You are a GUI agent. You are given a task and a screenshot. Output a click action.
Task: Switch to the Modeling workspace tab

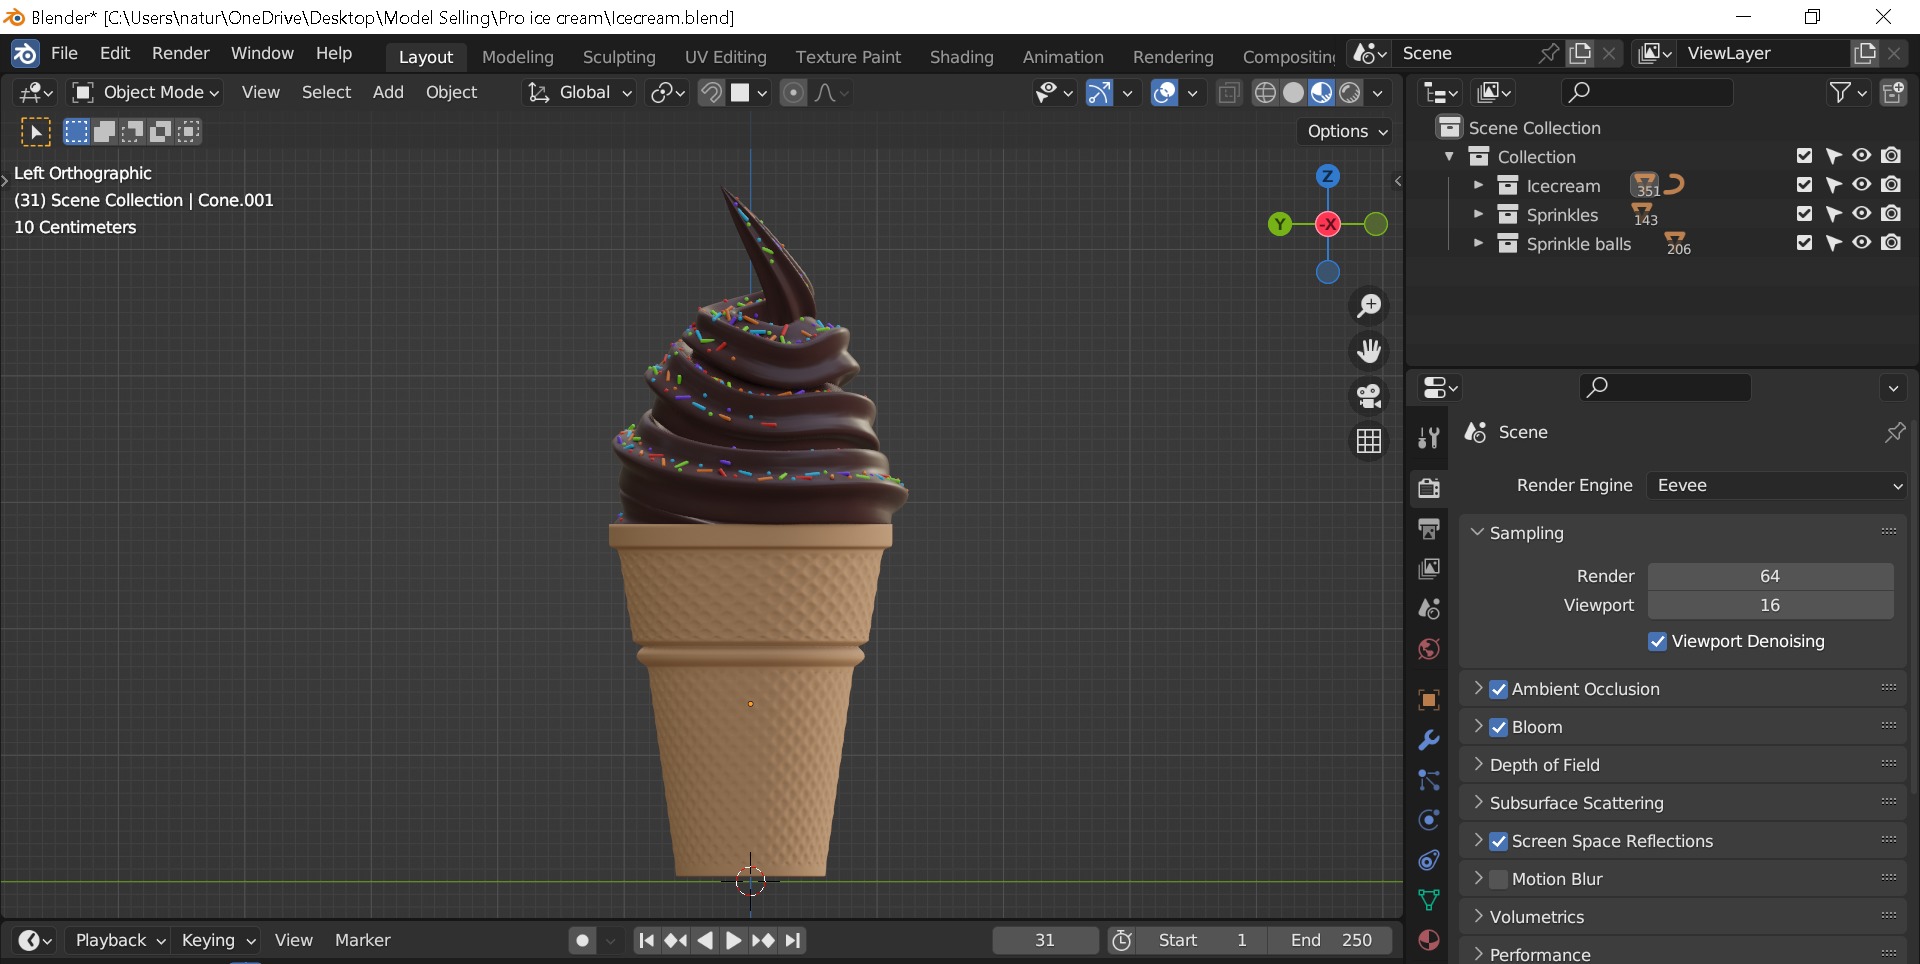[x=518, y=57]
